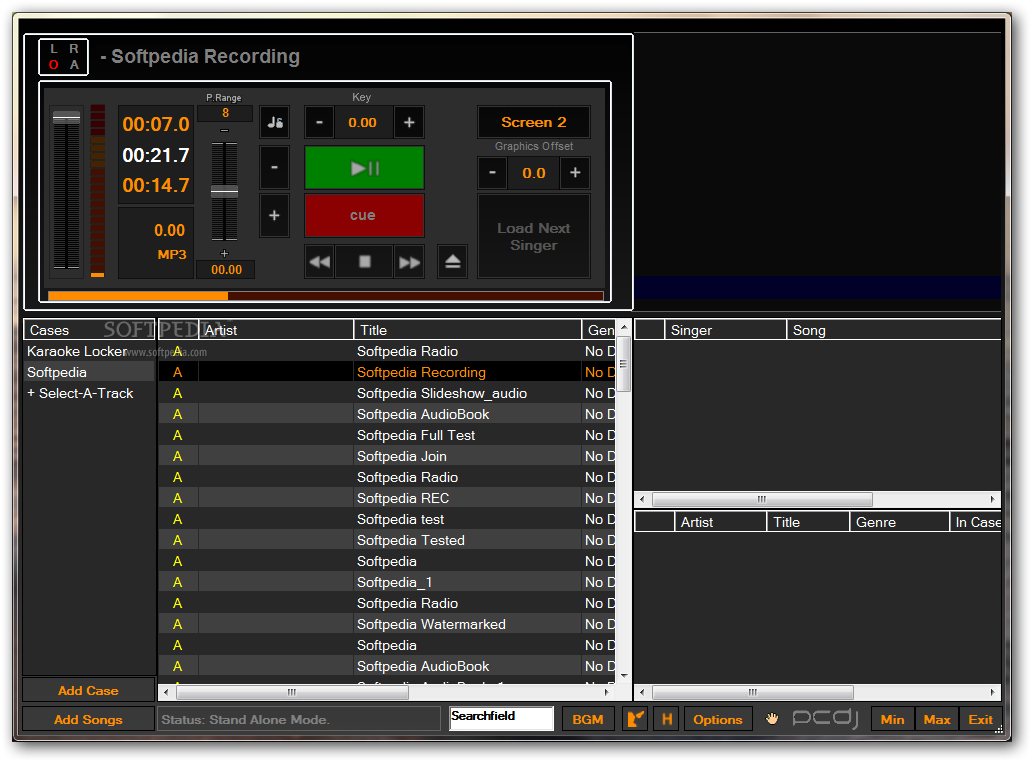Select the Softpedia Join track
Screen dimensions: 1032x762
(387, 457)
